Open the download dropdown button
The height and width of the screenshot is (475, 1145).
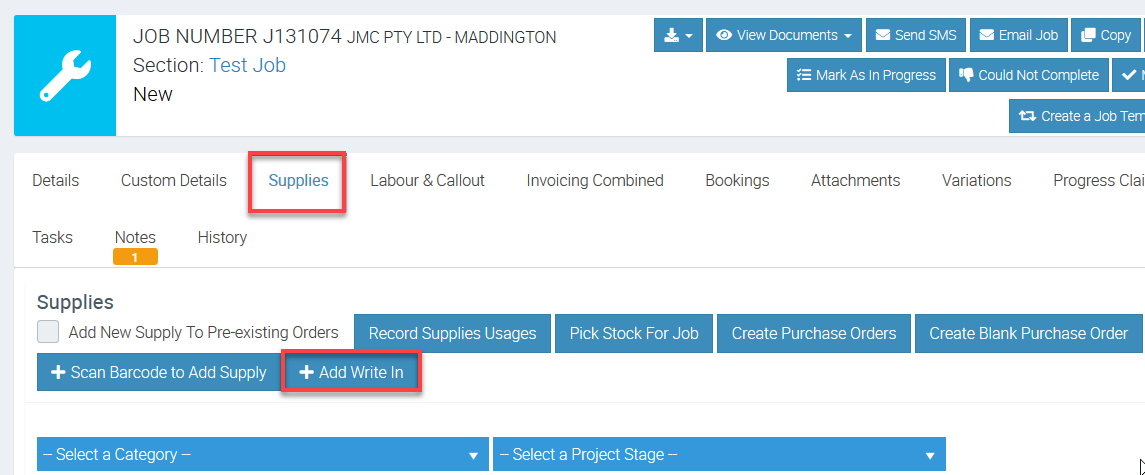[678, 35]
